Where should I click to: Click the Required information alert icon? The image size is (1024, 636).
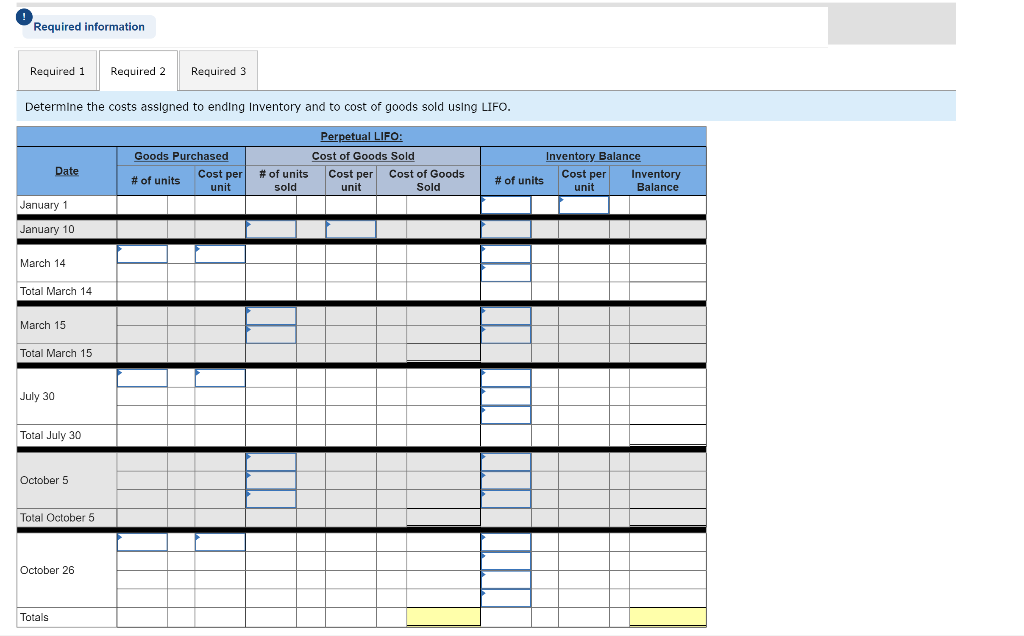coord(24,16)
